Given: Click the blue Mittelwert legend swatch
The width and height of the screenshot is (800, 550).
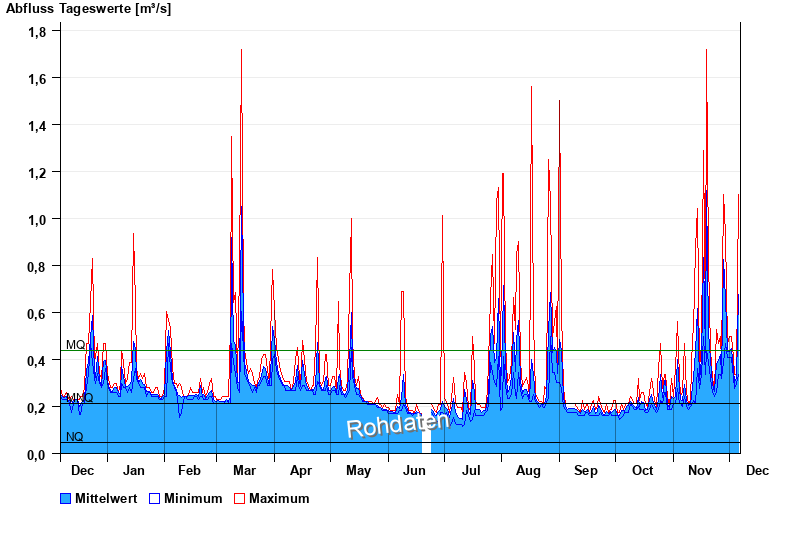Looking at the screenshot, I should 66,498.
